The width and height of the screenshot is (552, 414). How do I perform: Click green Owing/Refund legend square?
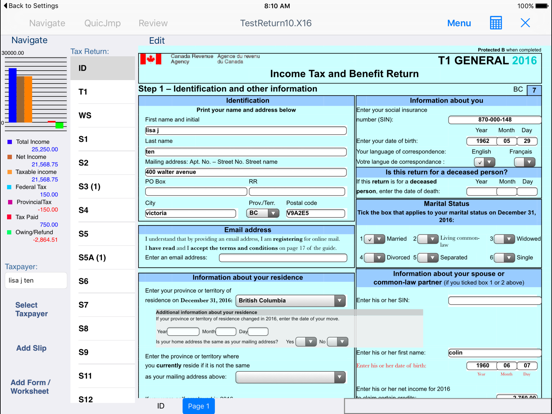10,232
